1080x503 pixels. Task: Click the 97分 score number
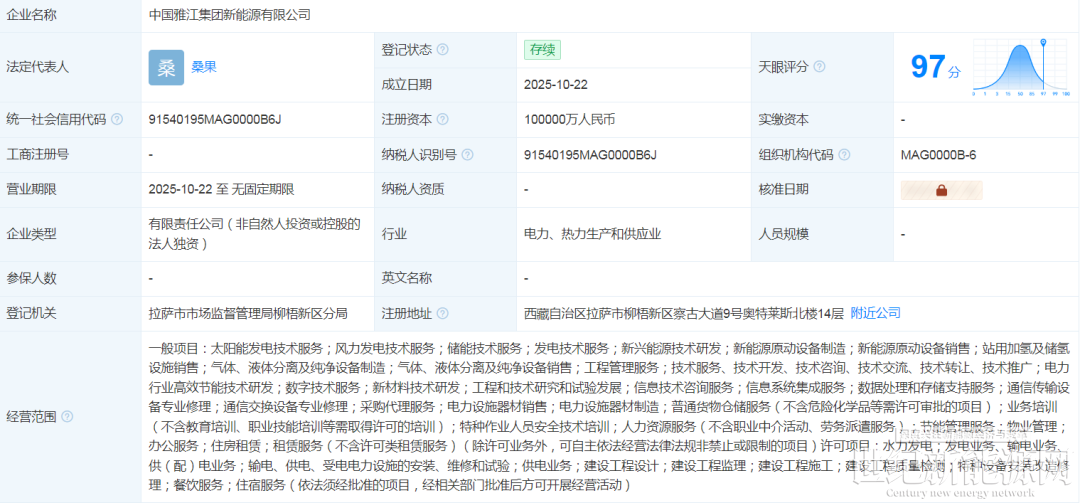(x=928, y=67)
